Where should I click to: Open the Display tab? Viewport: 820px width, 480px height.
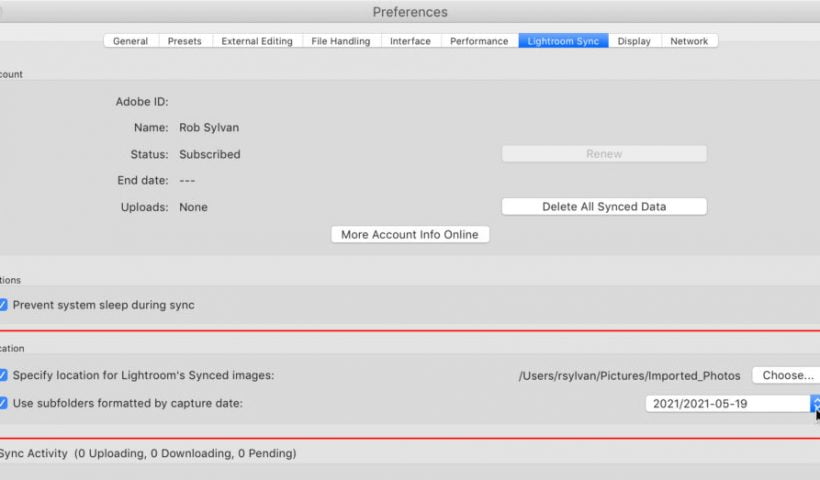634,41
